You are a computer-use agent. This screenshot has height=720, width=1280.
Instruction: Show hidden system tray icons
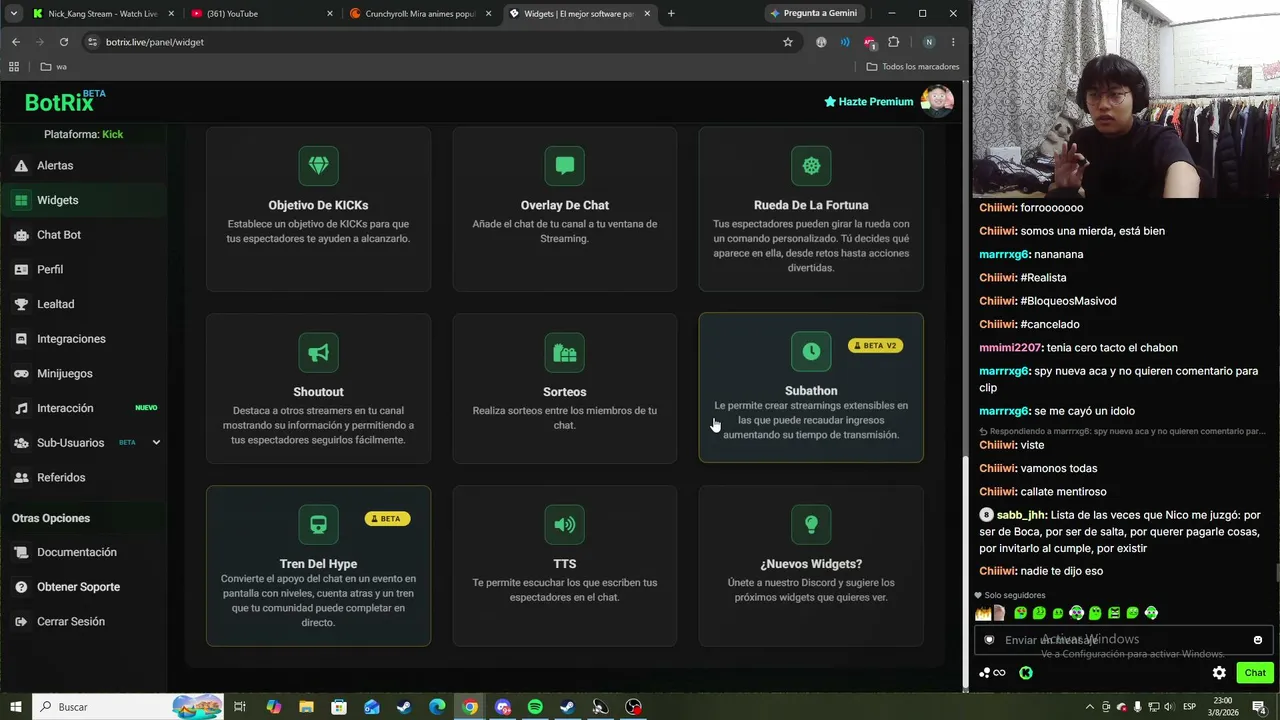(x=1090, y=707)
